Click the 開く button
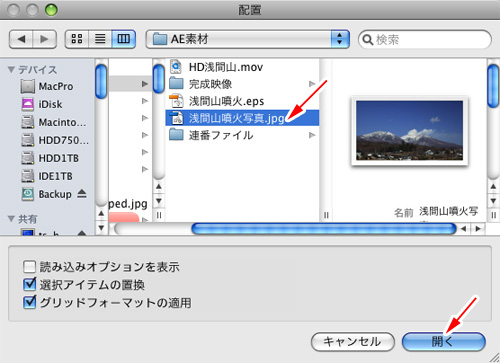 (444, 342)
